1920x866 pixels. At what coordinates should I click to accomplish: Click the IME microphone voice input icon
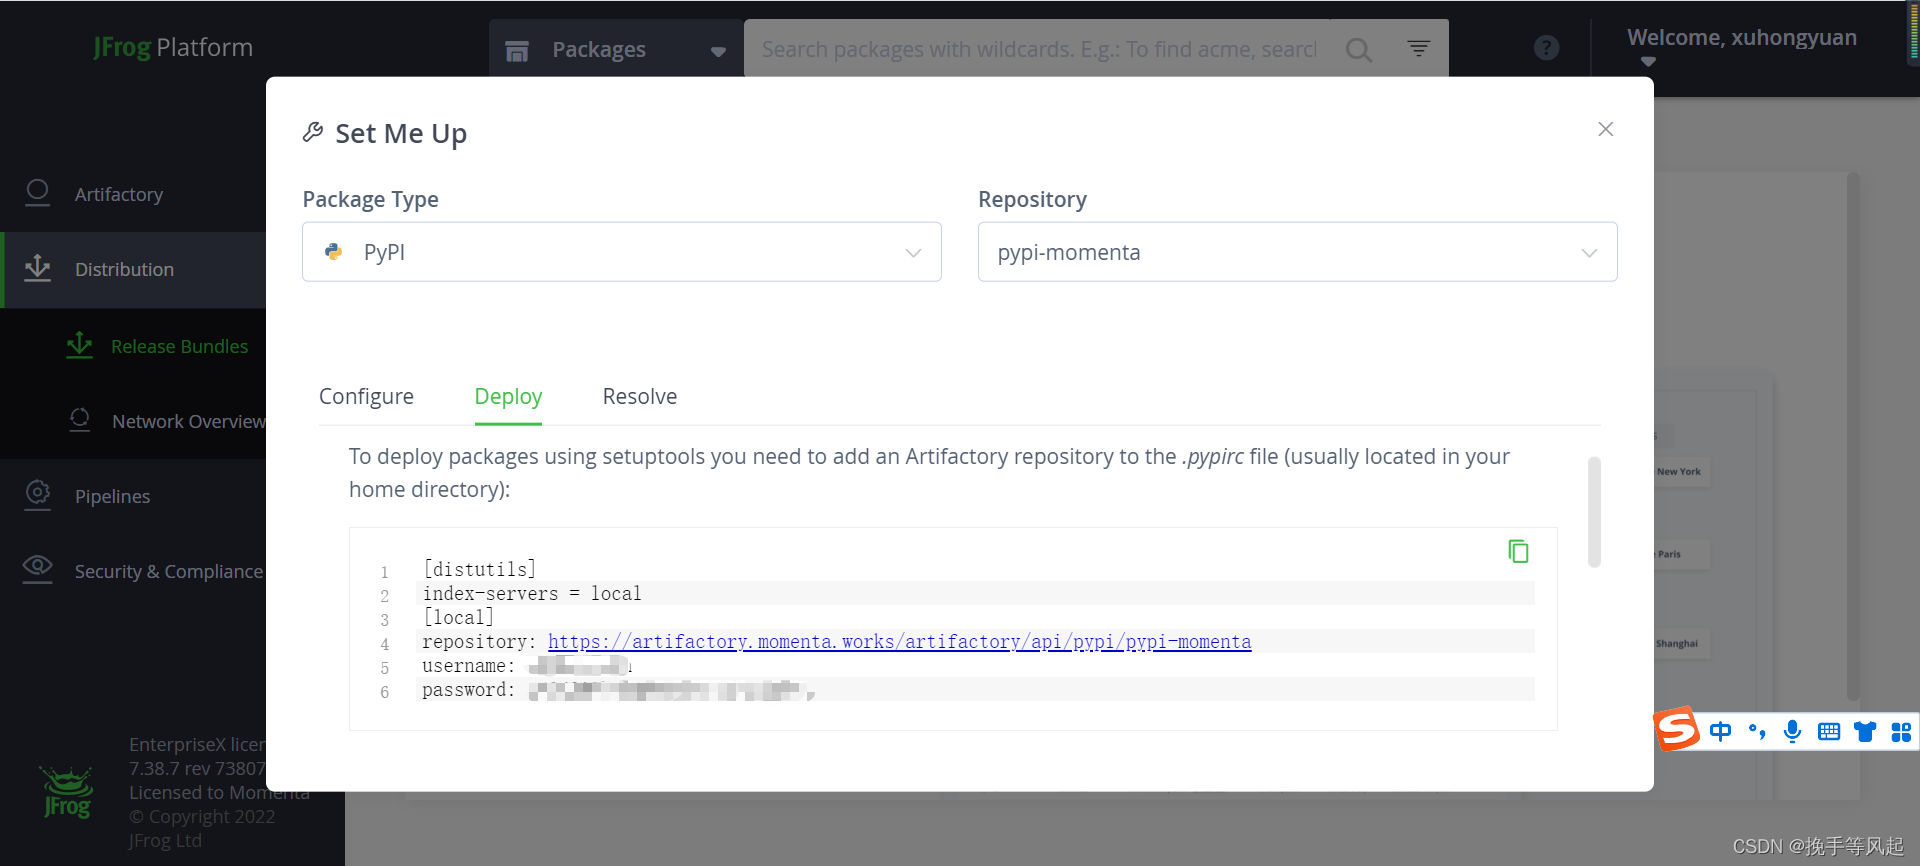[1792, 731]
